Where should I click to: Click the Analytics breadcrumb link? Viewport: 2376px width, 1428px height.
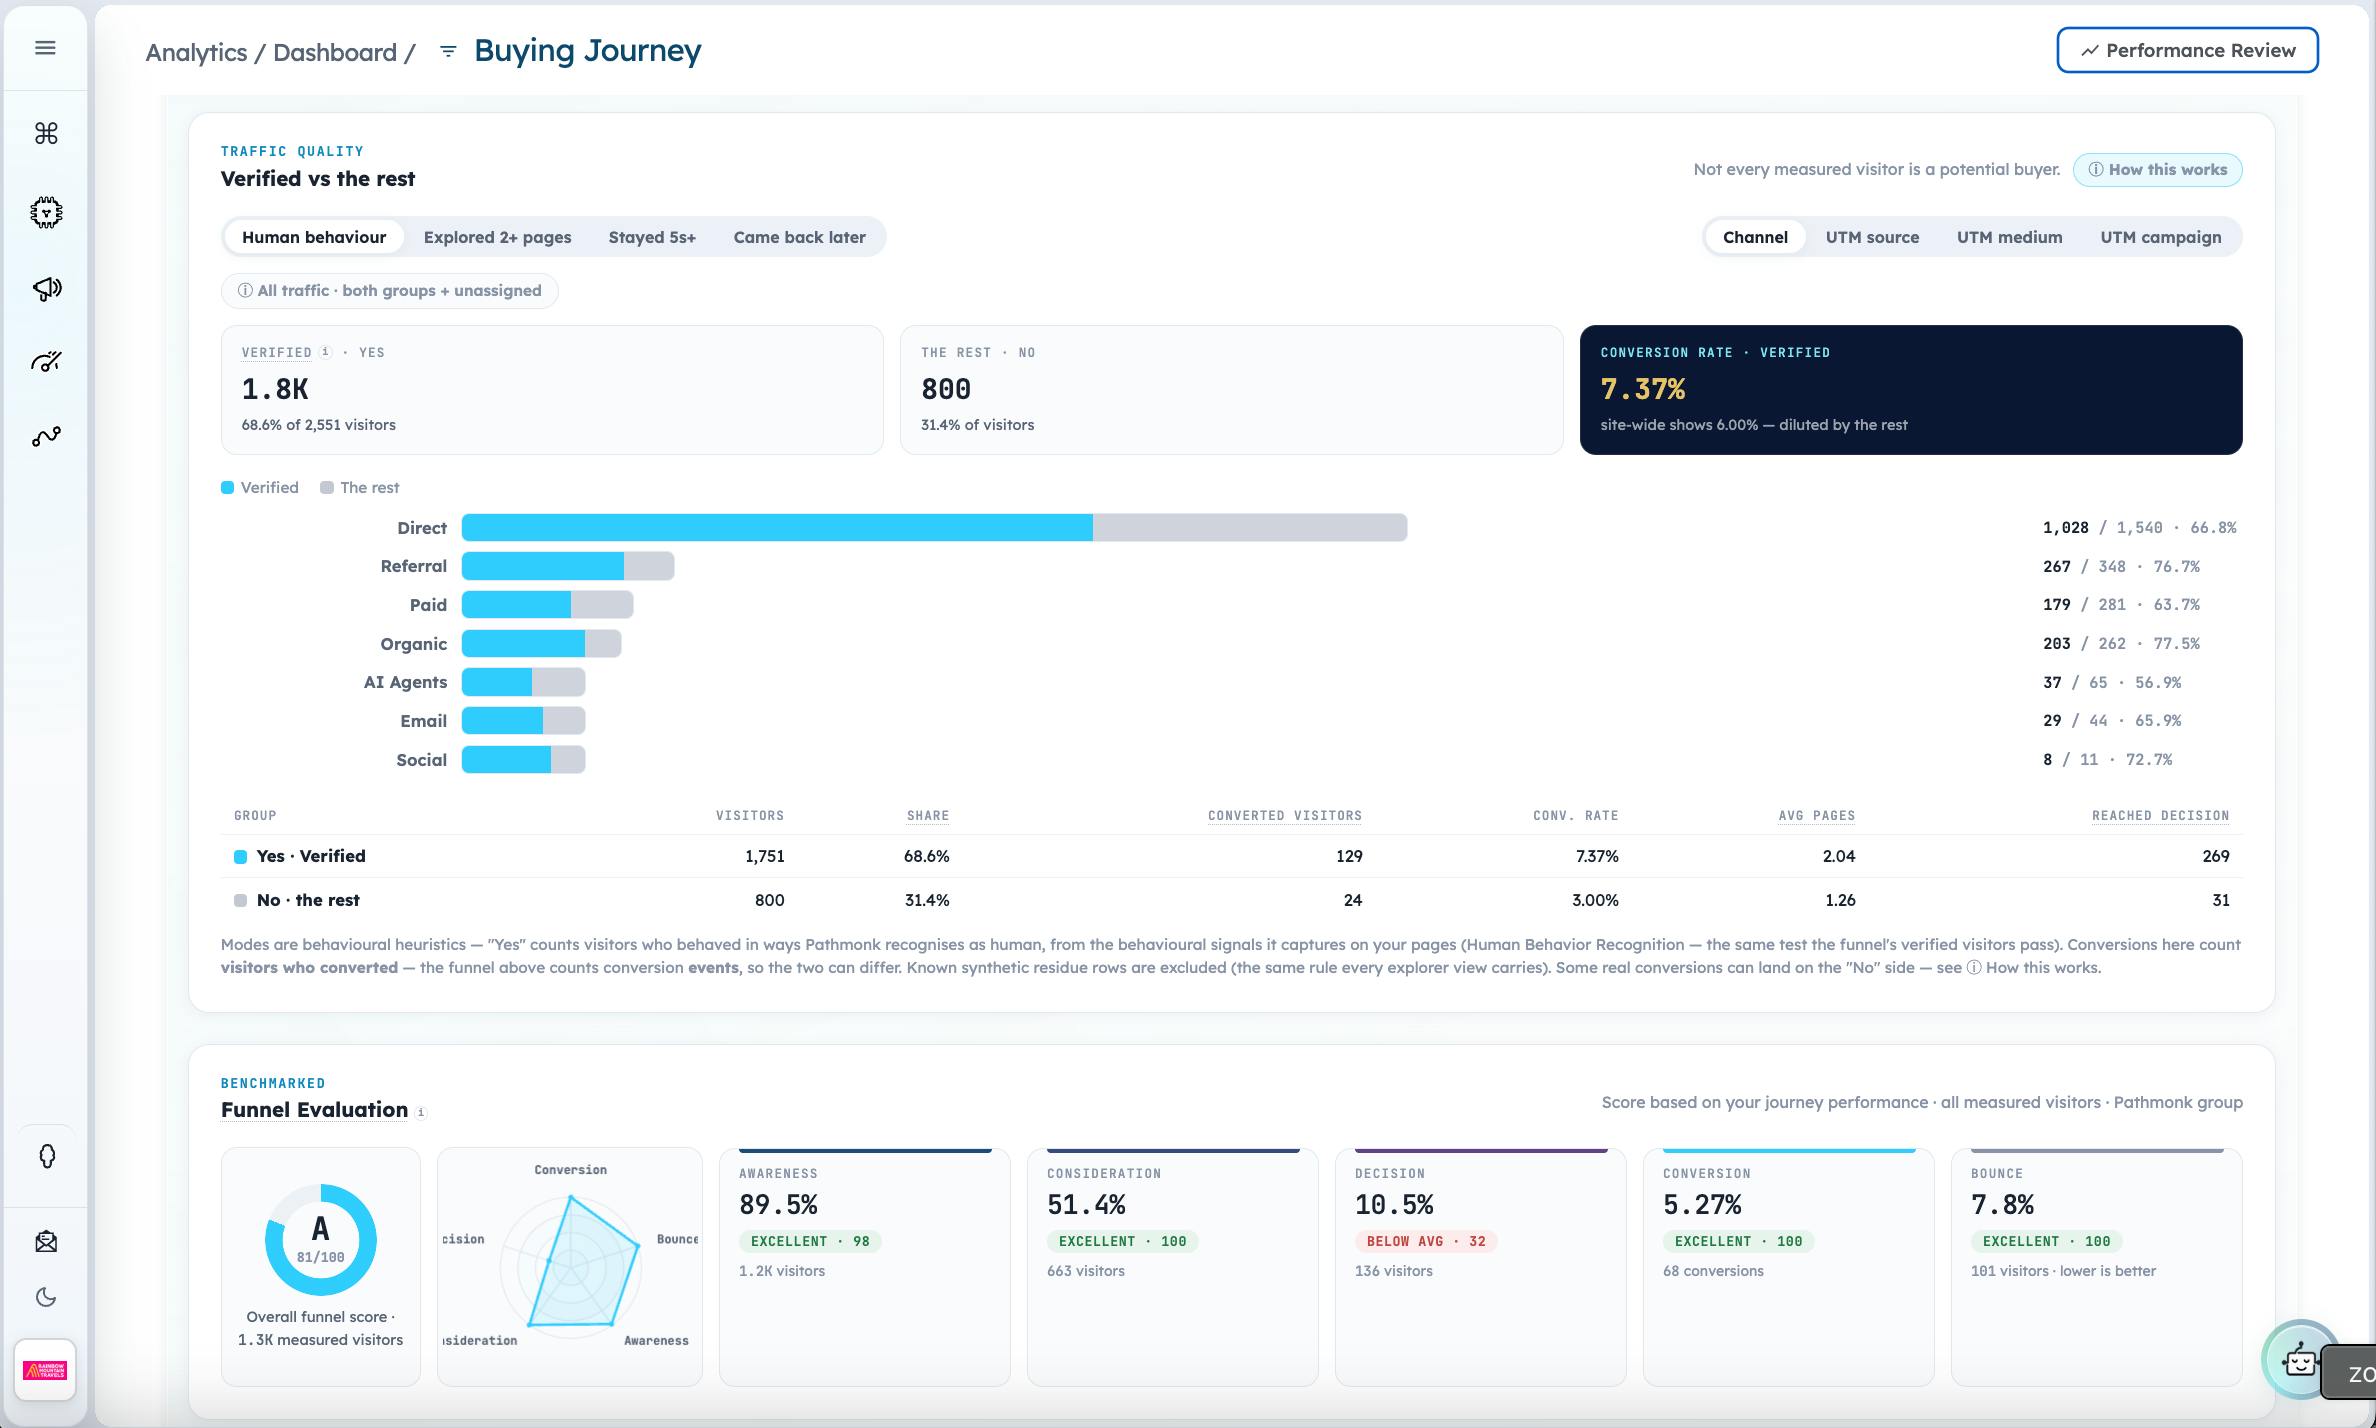point(196,52)
